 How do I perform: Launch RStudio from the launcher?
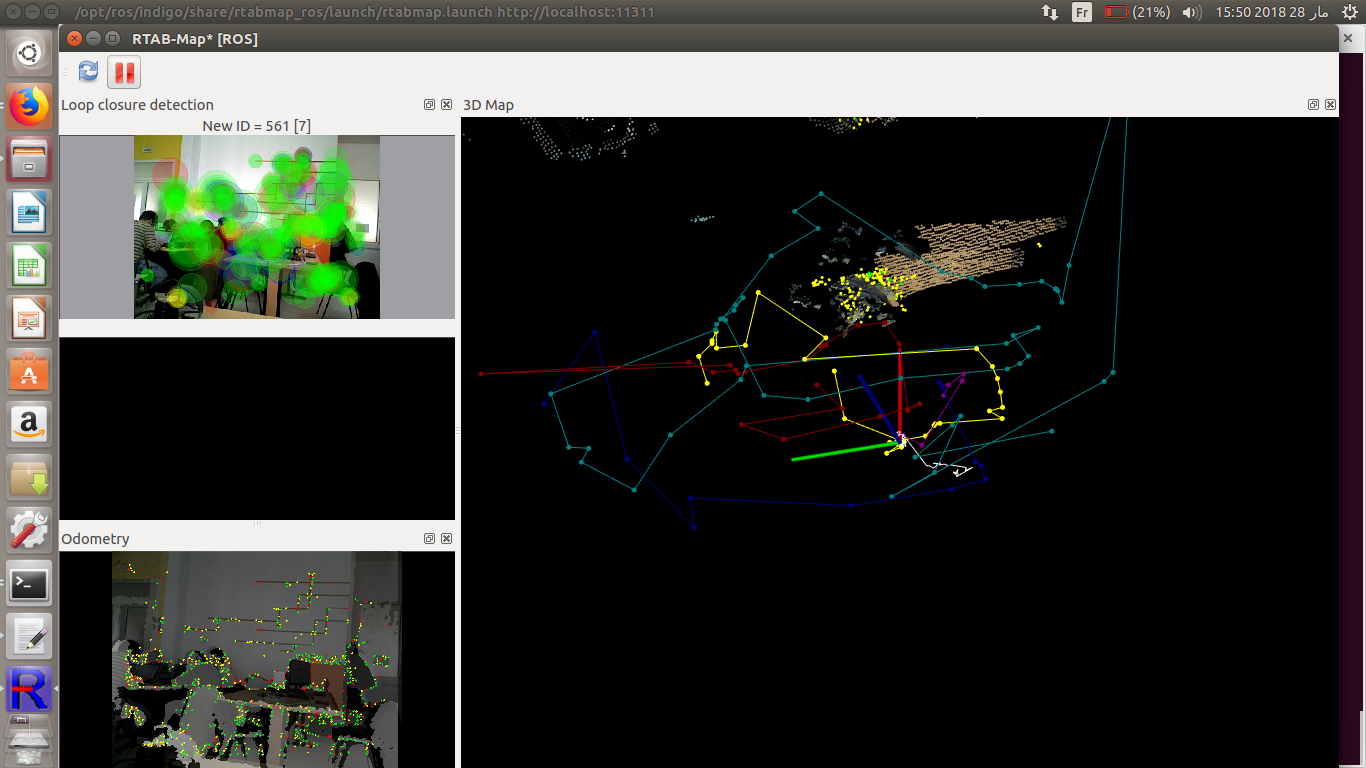28,689
